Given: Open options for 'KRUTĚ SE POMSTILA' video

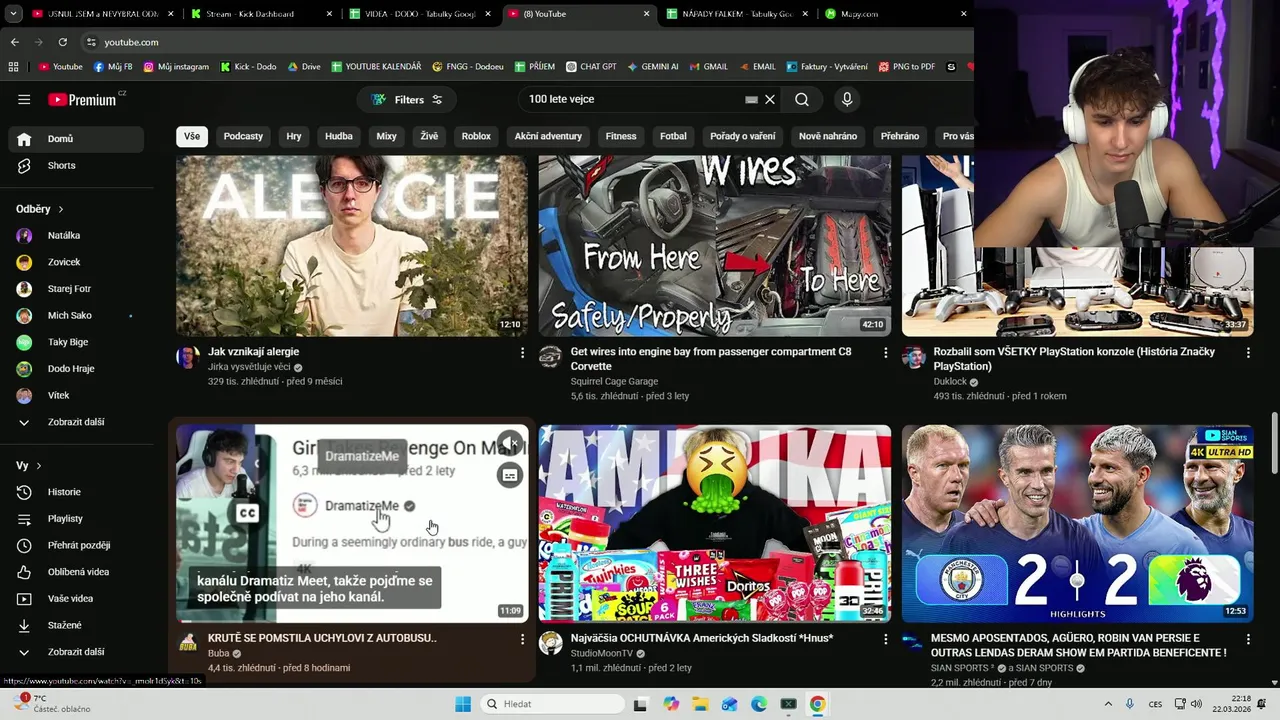Looking at the screenshot, I should point(522,639).
